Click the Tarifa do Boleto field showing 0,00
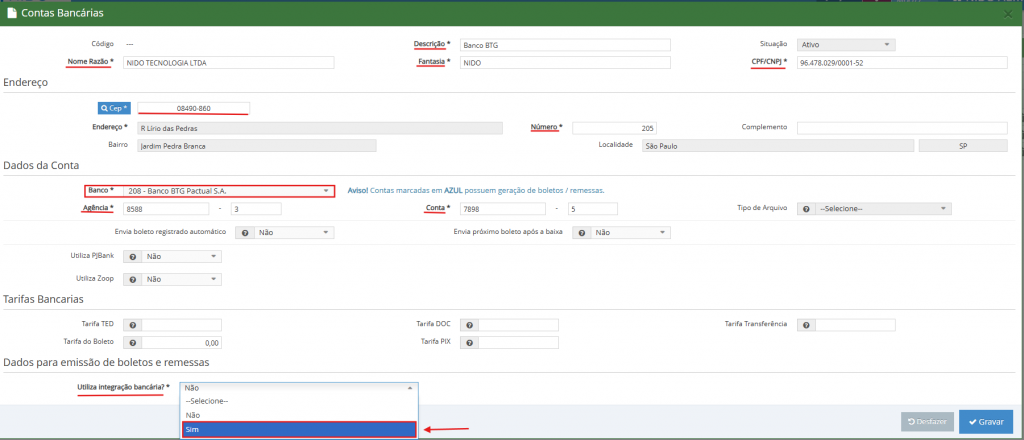Image resolution: width=1024 pixels, height=440 pixels. (x=182, y=343)
